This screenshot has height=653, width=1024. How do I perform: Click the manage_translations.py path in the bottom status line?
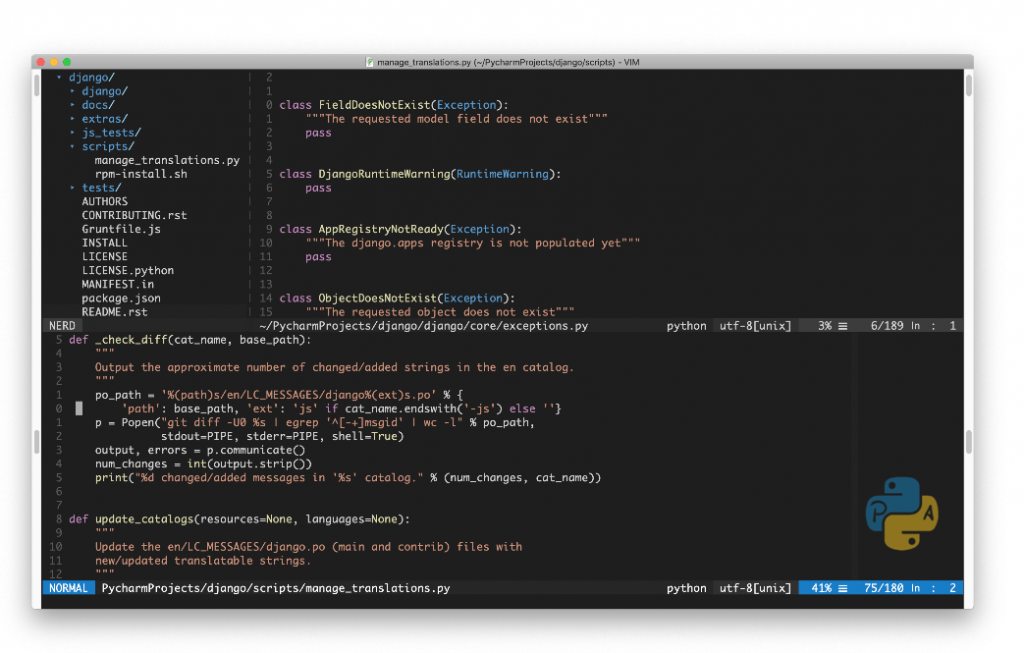276,588
